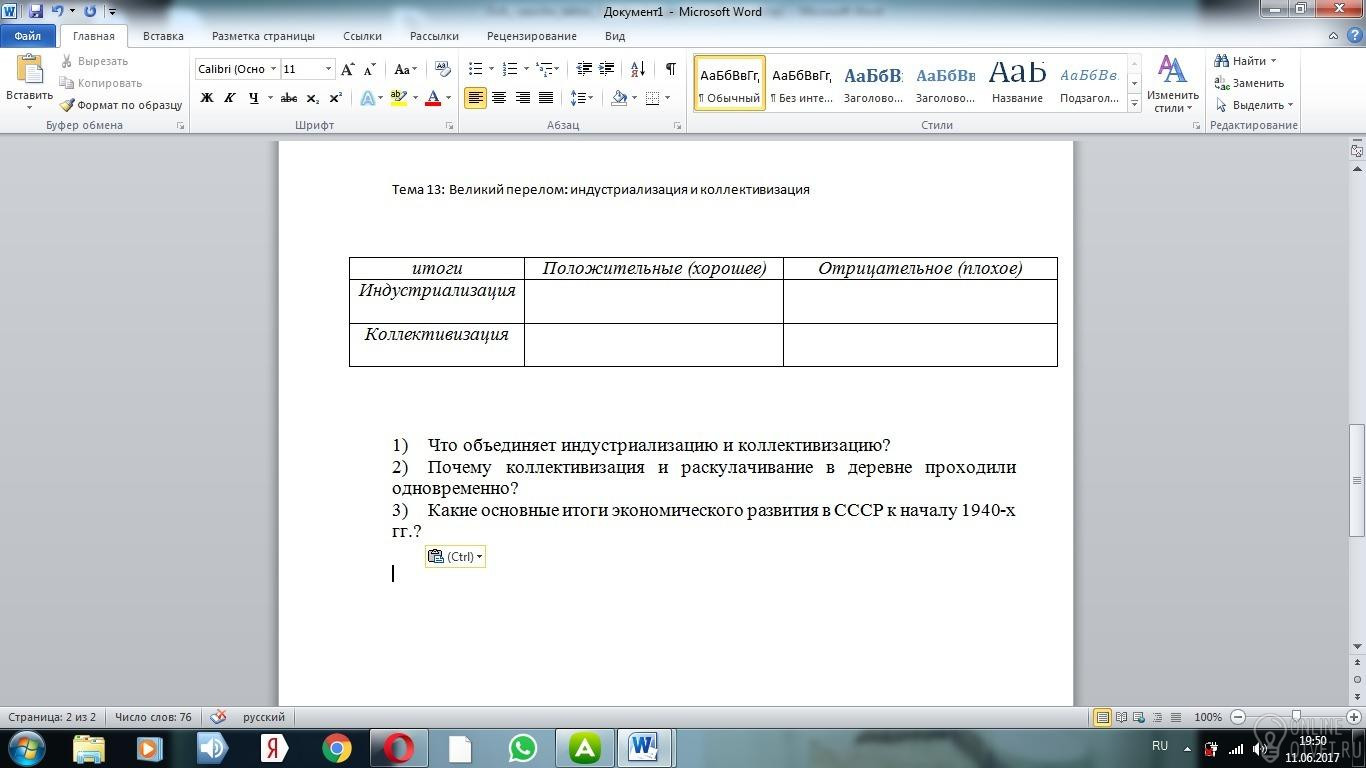This screenshot has height=768, width=1366.
Task: Open the font size dropdown
Action: [328, 69]
